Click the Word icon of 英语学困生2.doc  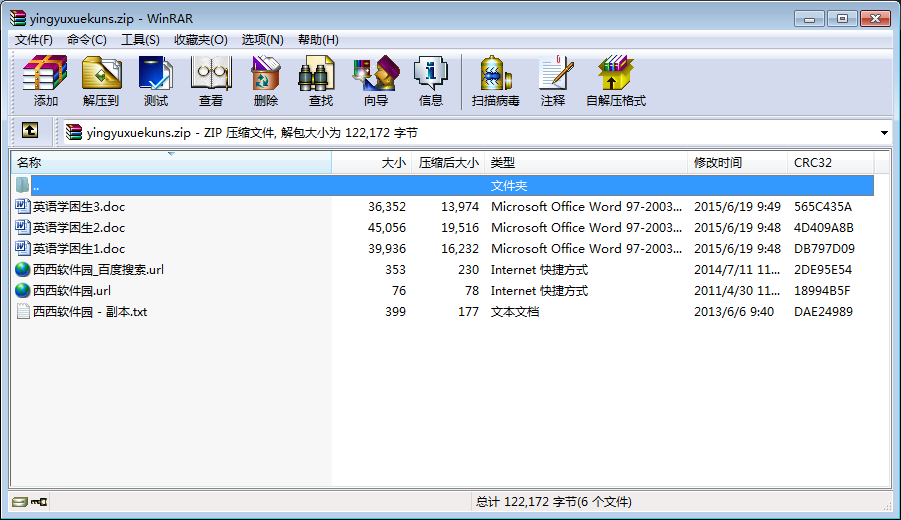[x=22, y=227]
